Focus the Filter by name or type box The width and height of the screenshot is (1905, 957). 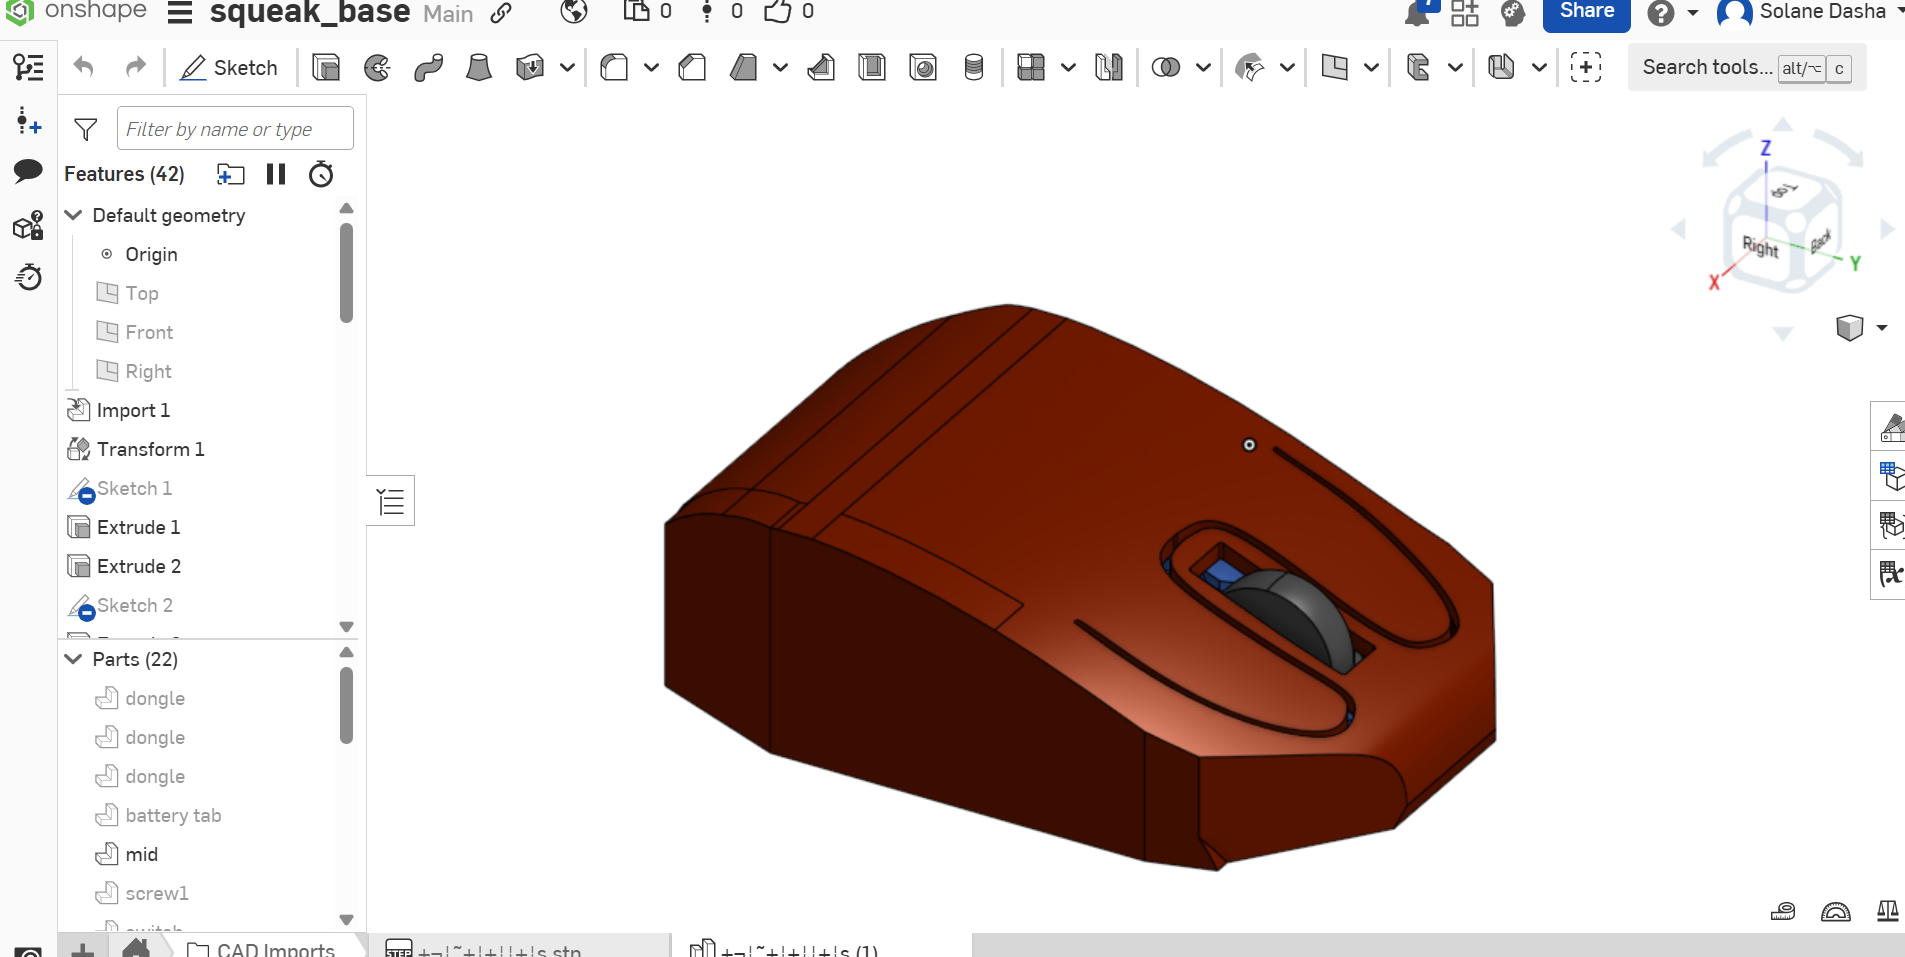click(x=235, y=129)
